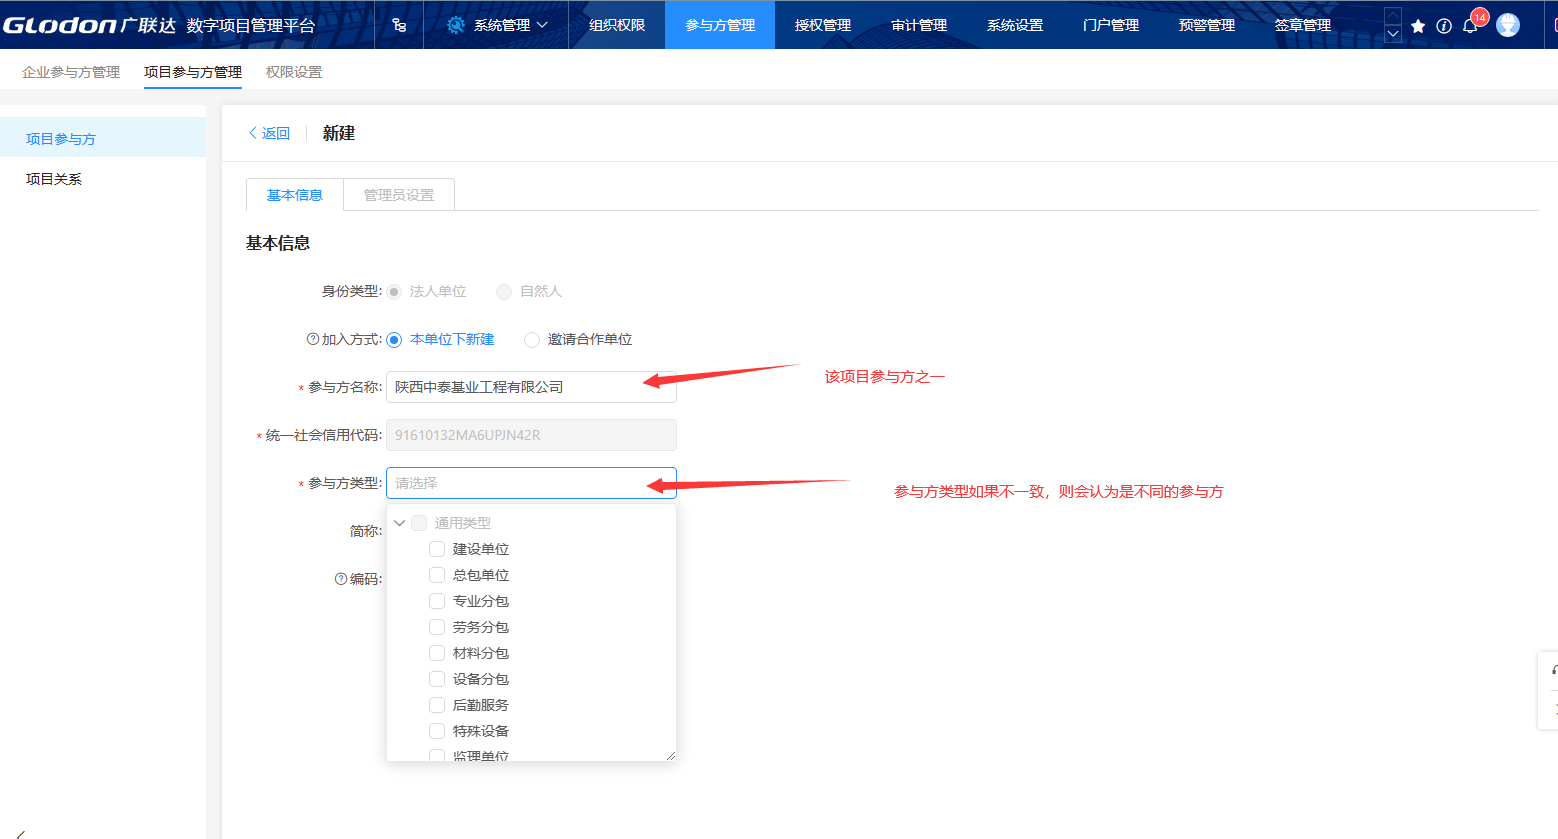
Task: Check the 特殊设备 checkbox
Action: [x=437, y=731]
